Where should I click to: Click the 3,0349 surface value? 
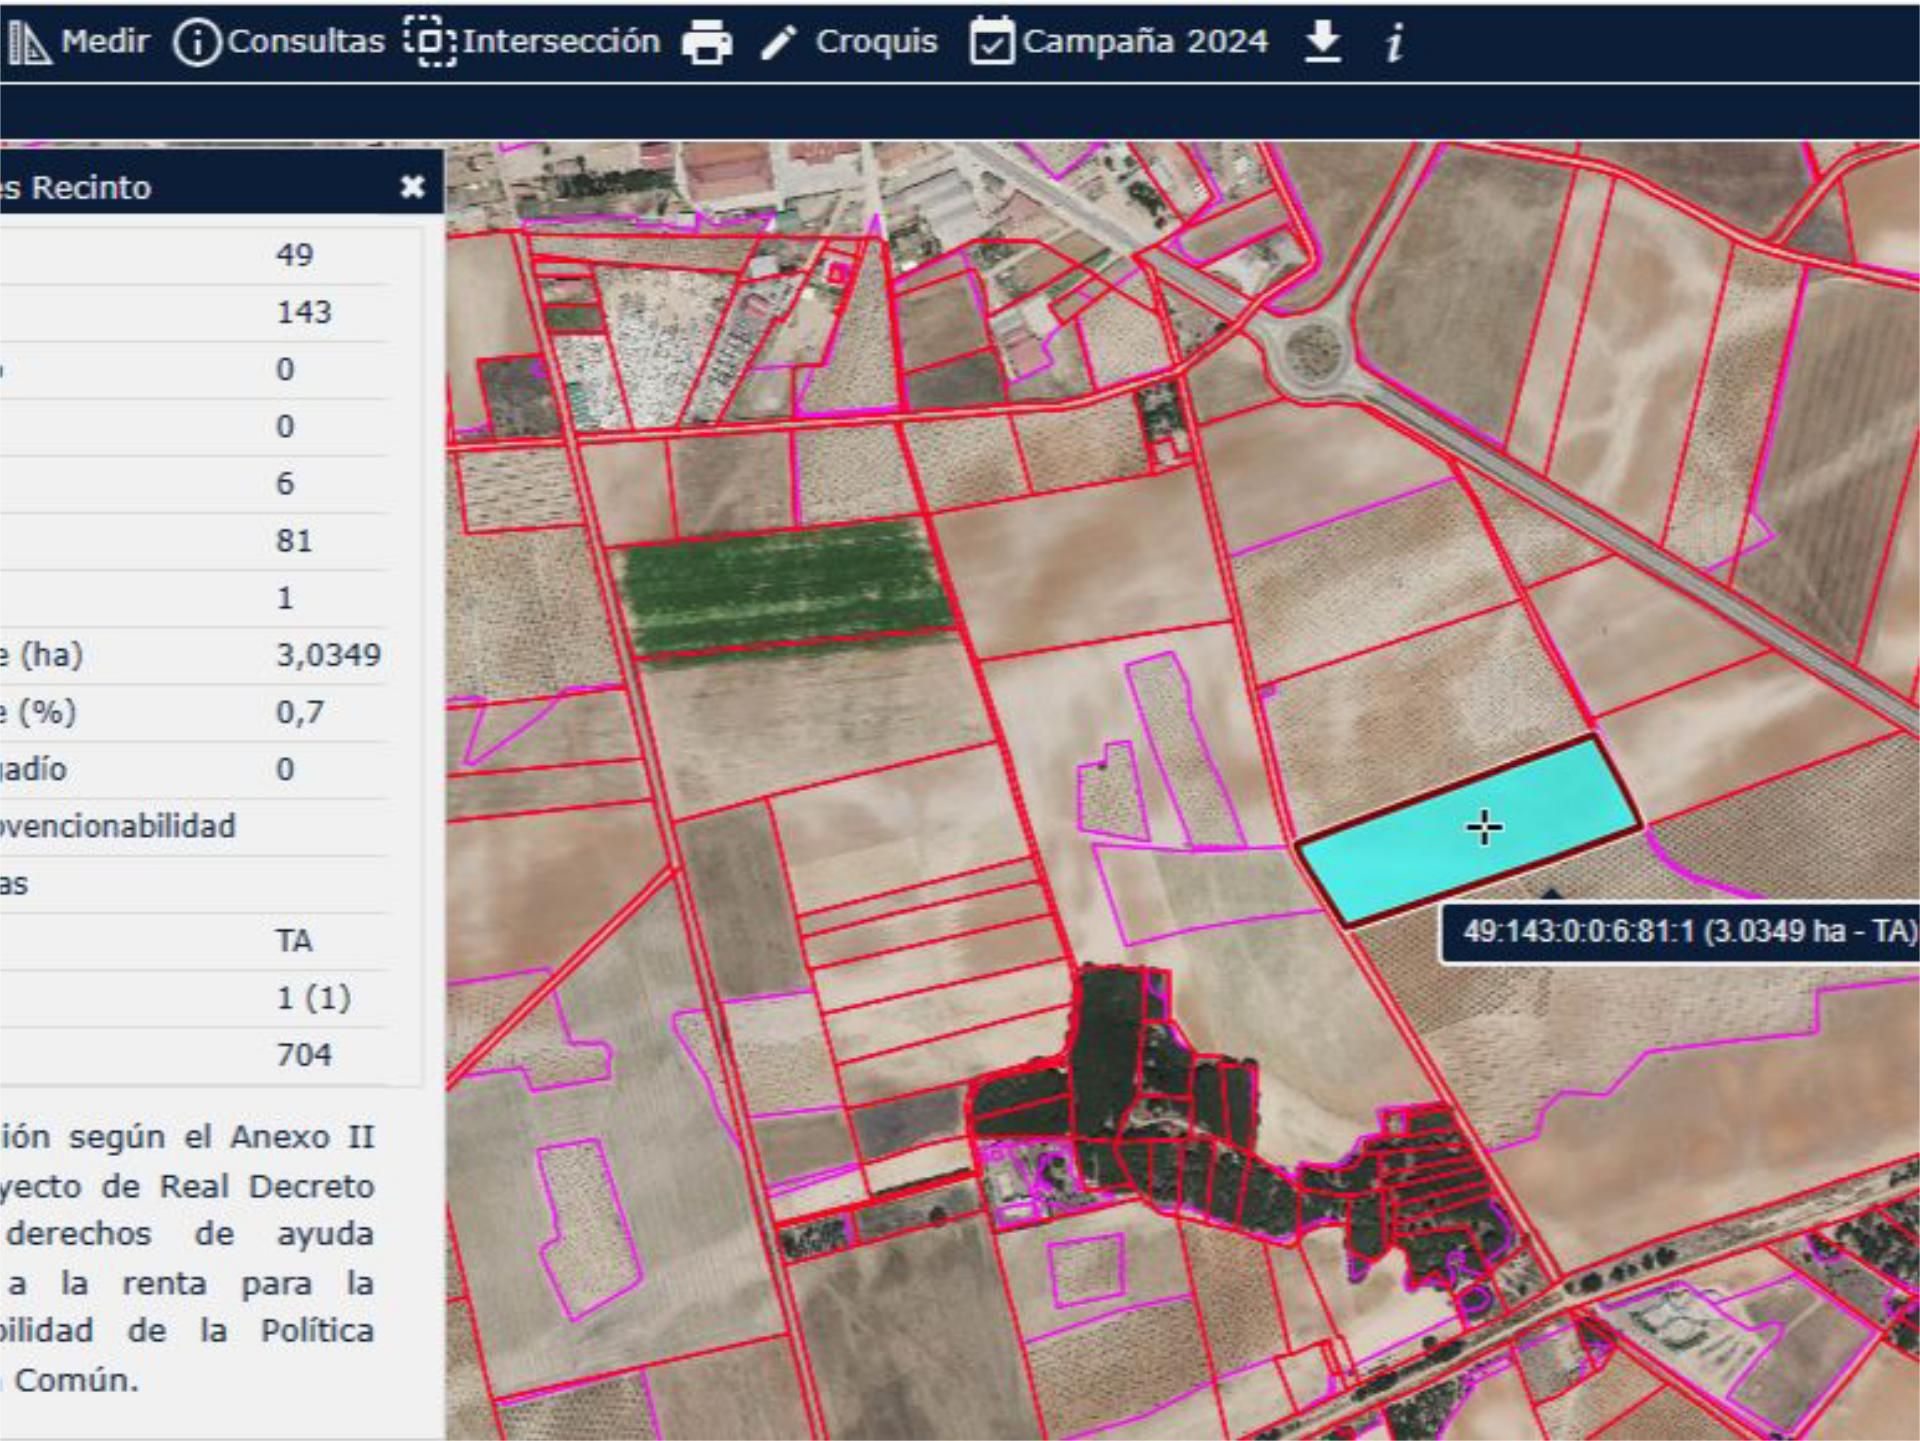click(x=329, y=655)
